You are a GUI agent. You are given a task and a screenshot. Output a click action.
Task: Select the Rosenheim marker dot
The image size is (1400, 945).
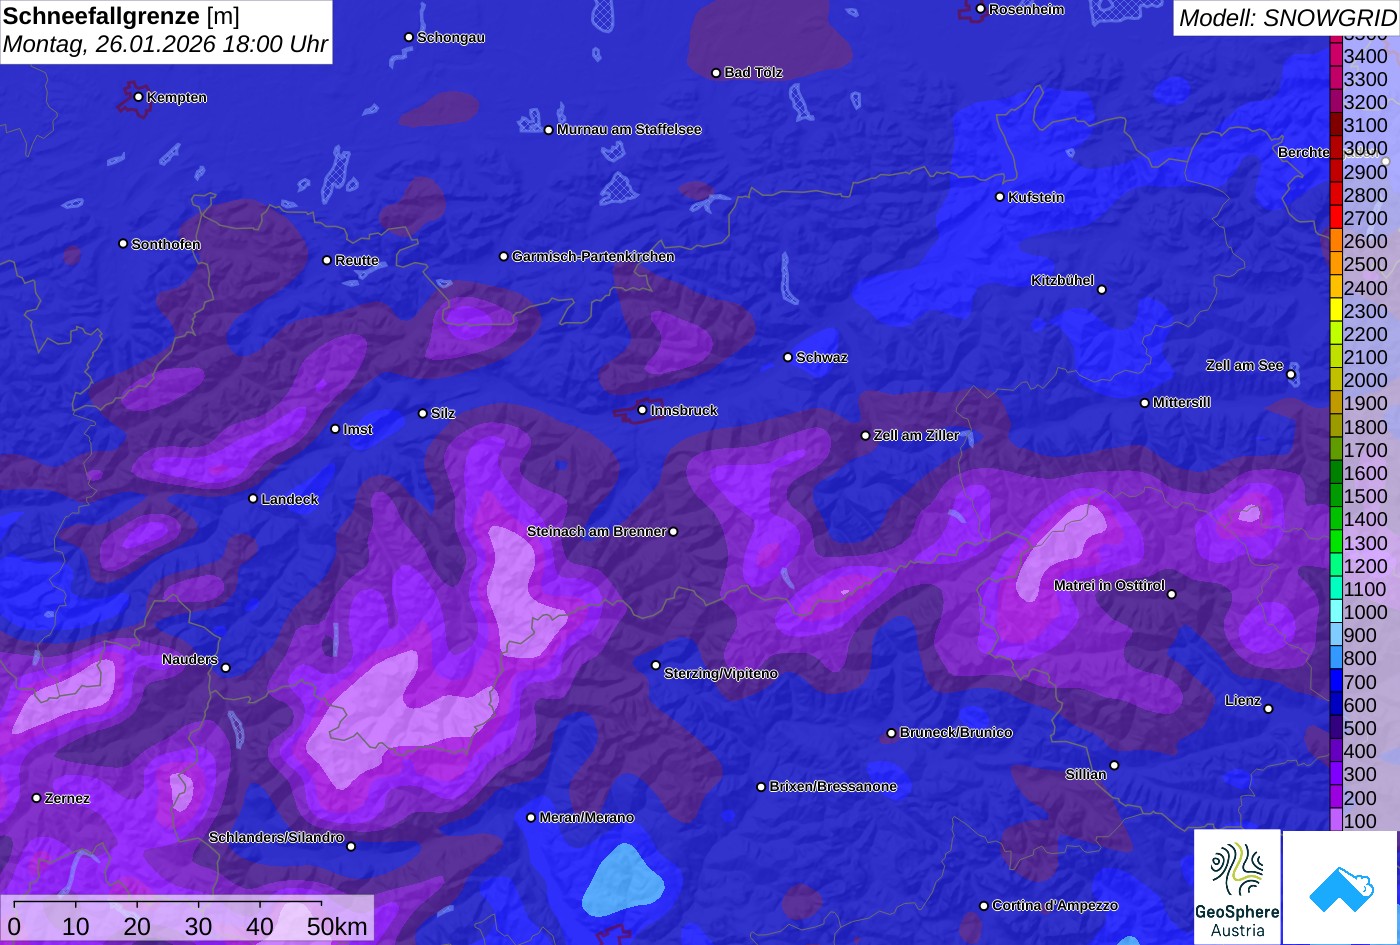pos(980,9)
